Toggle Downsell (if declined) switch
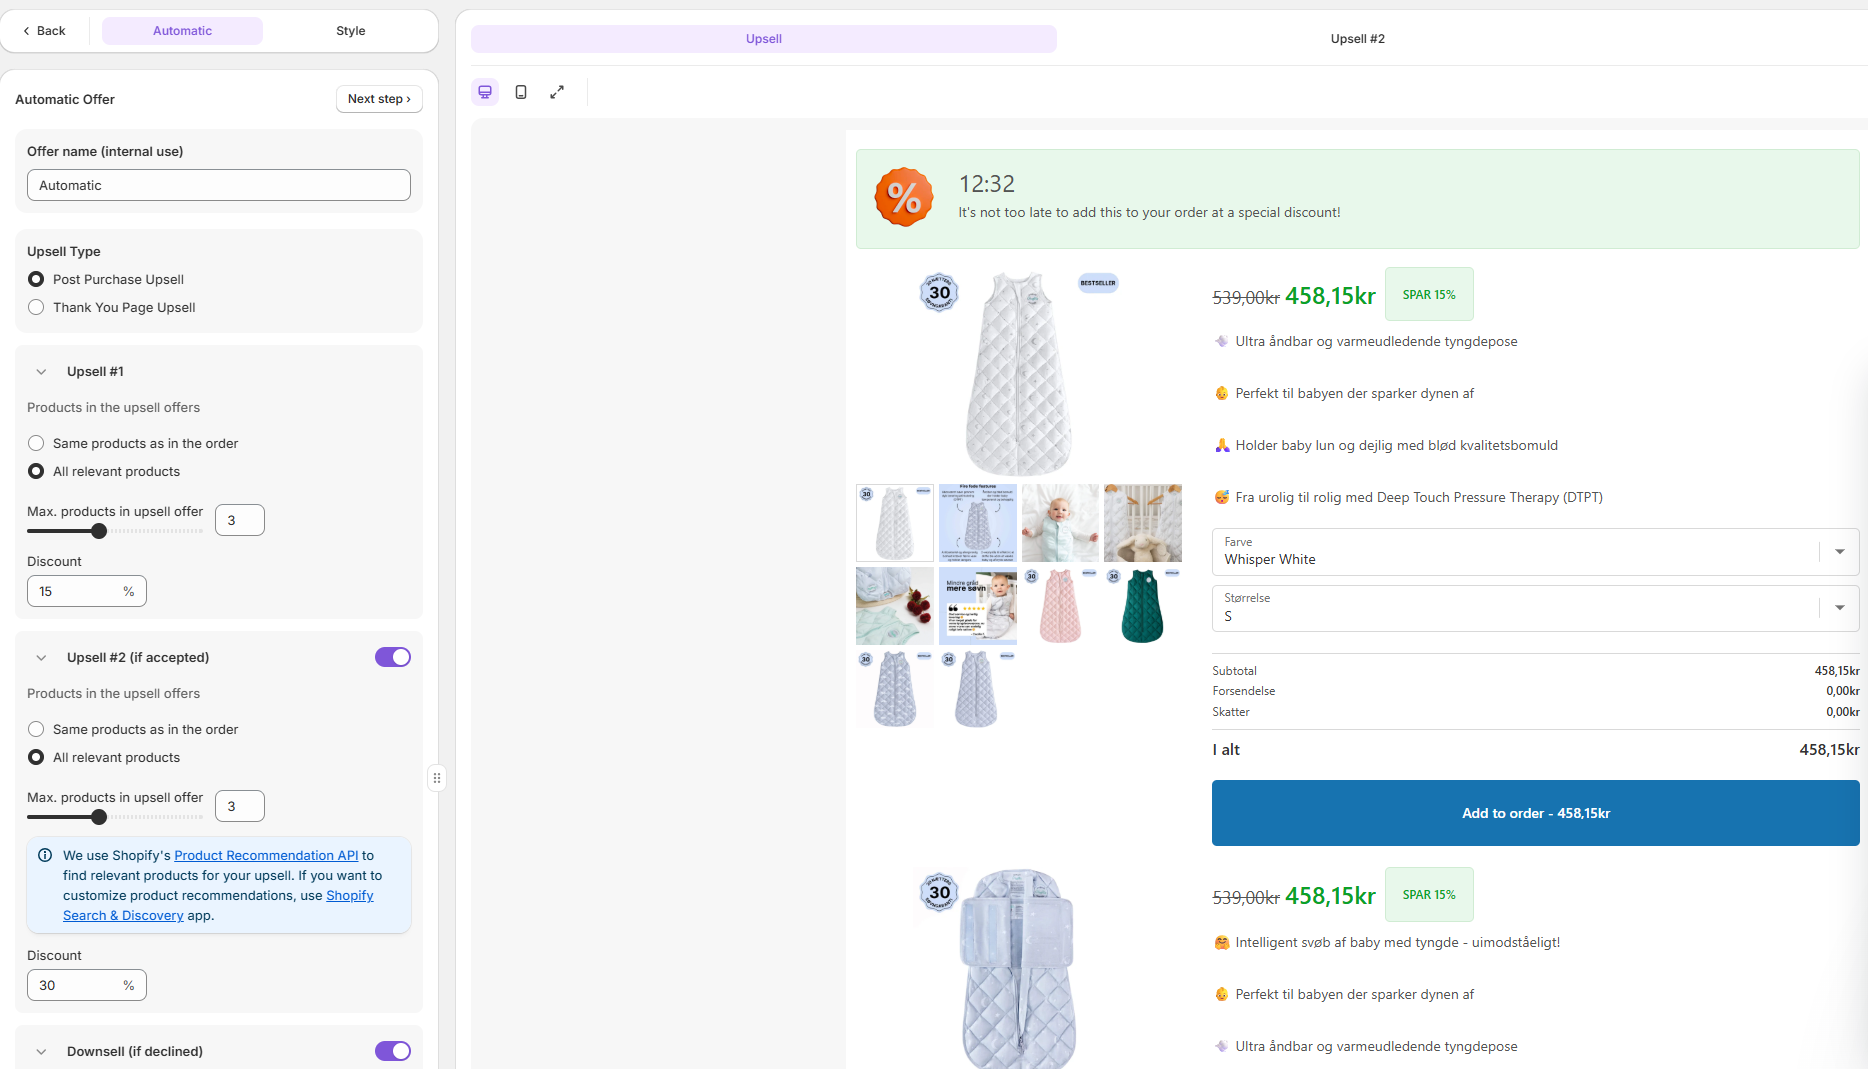The image size is (1868, 1069). pos(393,1051)
